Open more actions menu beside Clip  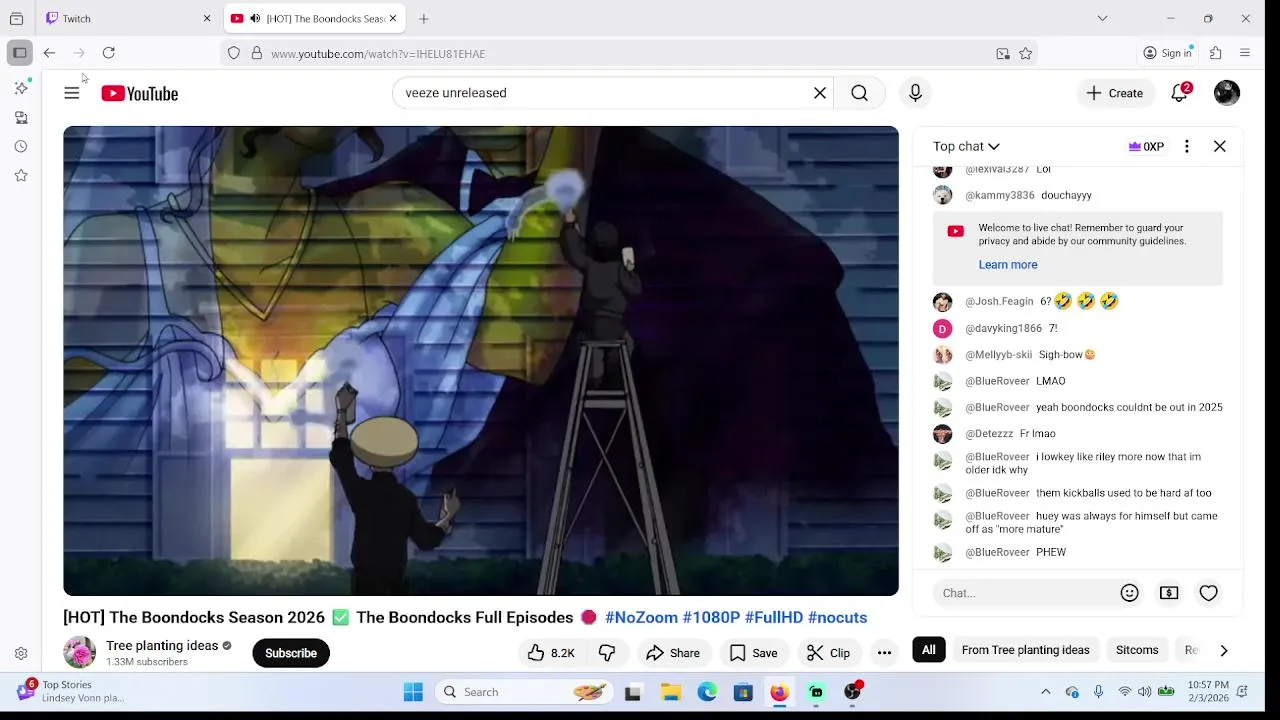(884, 653)
